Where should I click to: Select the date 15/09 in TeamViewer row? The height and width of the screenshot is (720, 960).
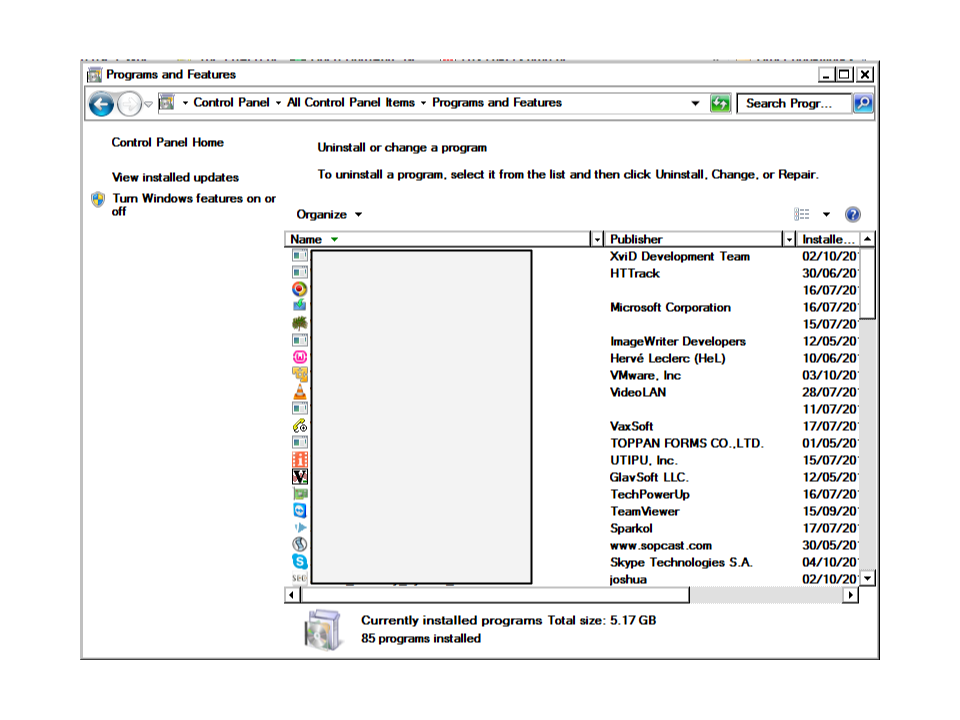pyautogui.click(x=829, y=511)
